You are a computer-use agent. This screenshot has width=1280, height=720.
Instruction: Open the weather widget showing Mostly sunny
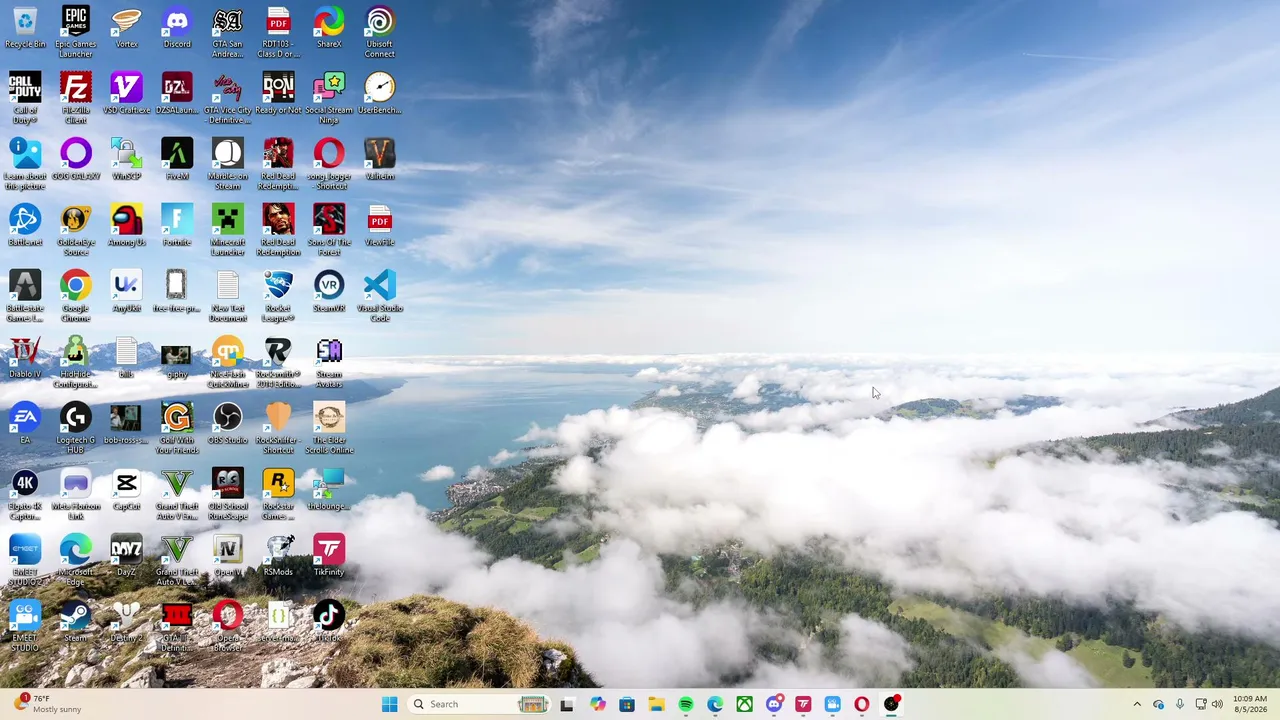tap(48, 704)
